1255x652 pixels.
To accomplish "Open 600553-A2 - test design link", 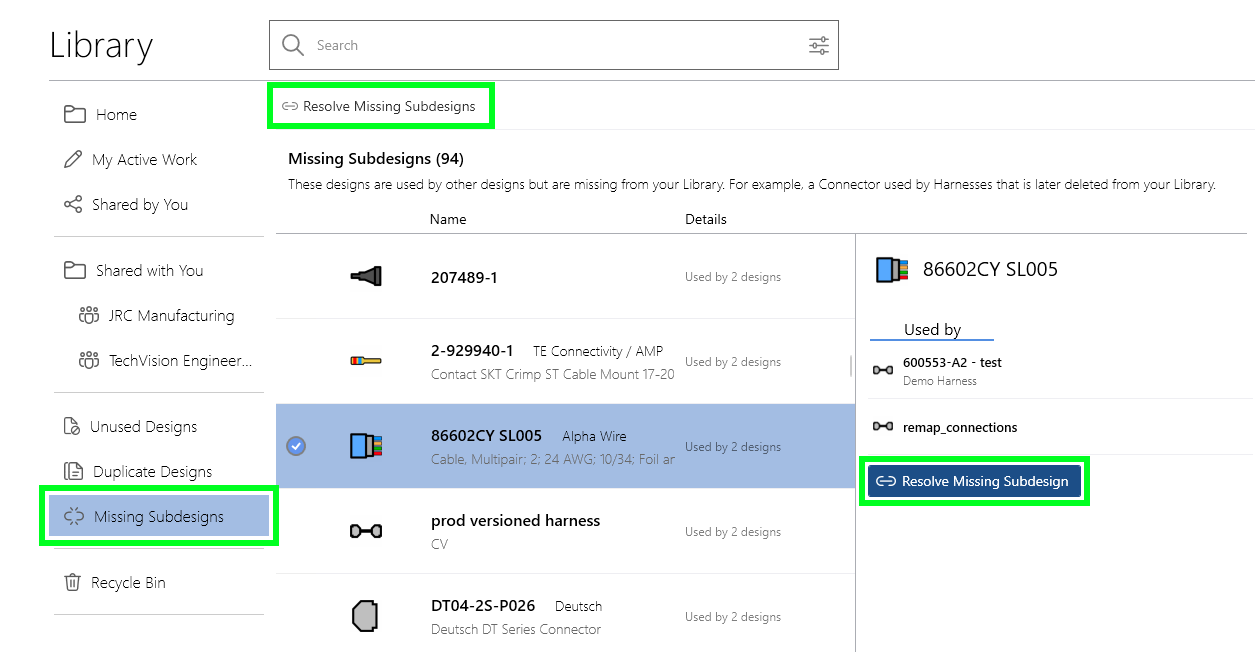I will point(952,362).
